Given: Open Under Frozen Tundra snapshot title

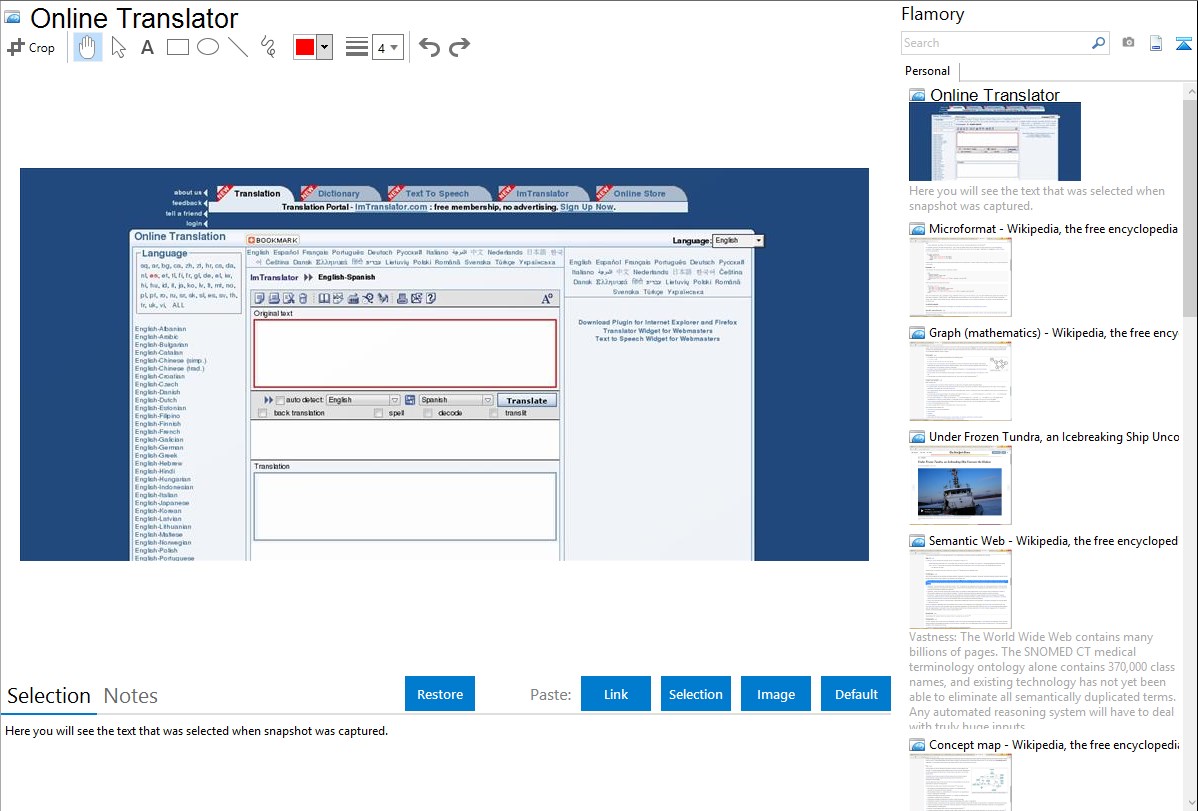Looking at the screenshot, I should (x=1054, y=436).
